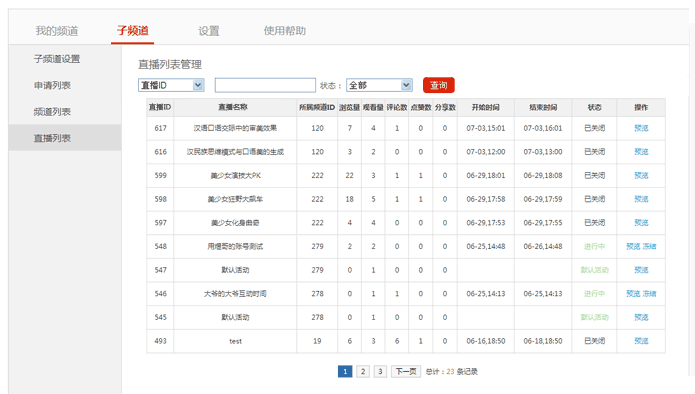Image resolution: width=695 pixels, height=394 pixels.
Task: Click live ID cell 493
Action: [x=160, y=341]
